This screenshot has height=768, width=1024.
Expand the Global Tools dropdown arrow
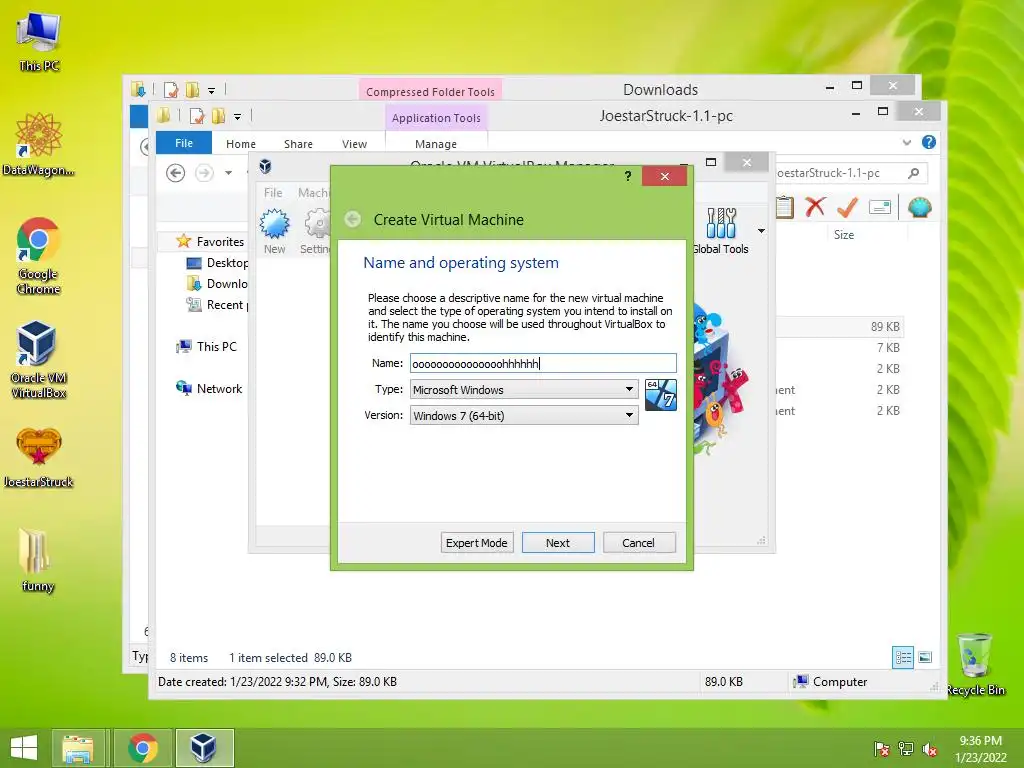click(761, 231)
